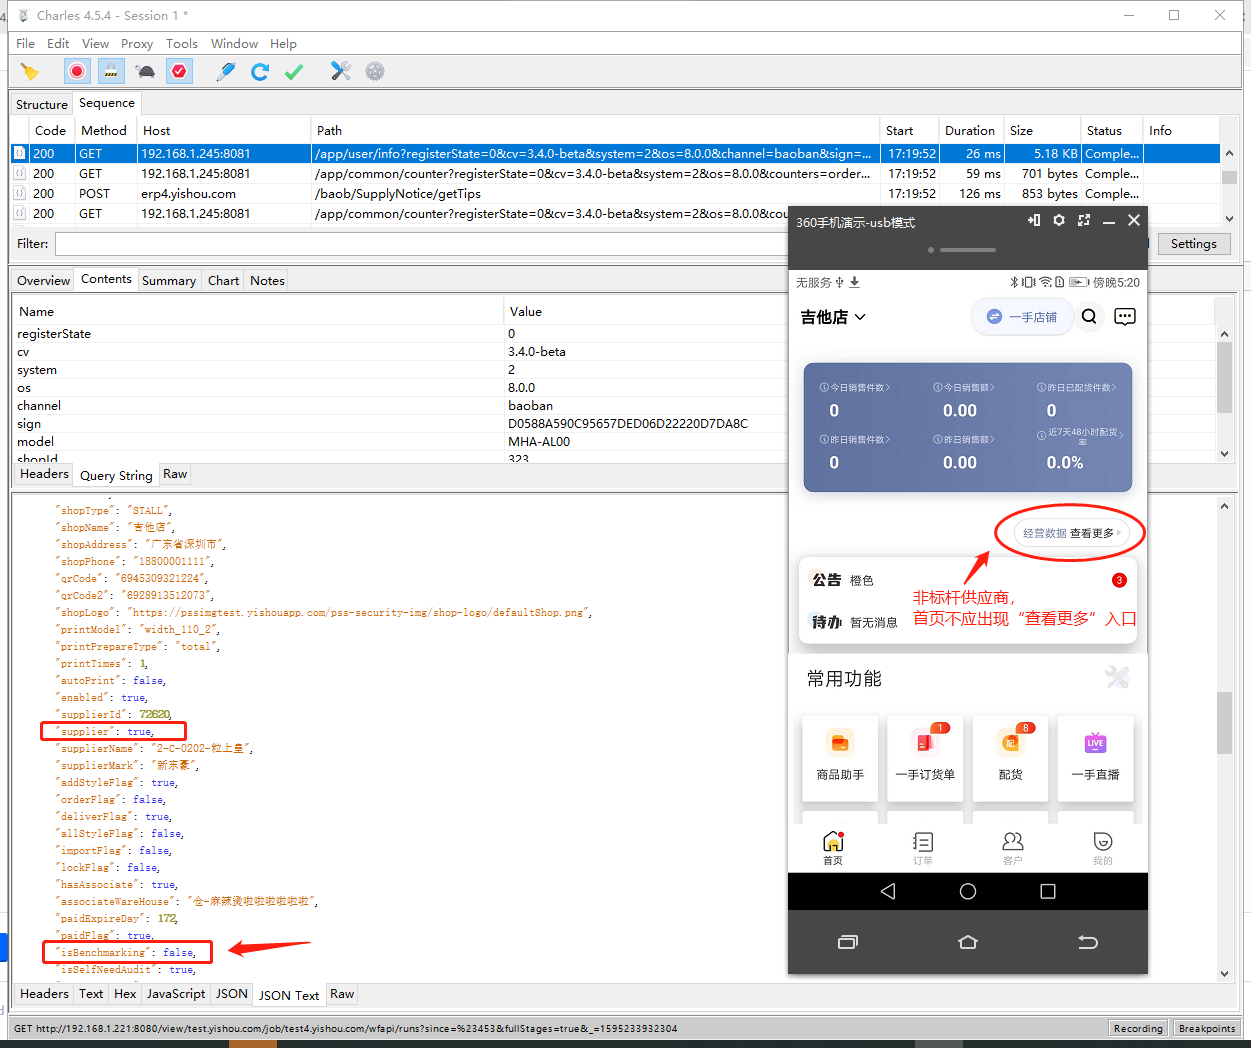Toggle breakpoints with the red hexagon icon
The height and width of the screenshot is (1048, 1251).
coord(179,71)
